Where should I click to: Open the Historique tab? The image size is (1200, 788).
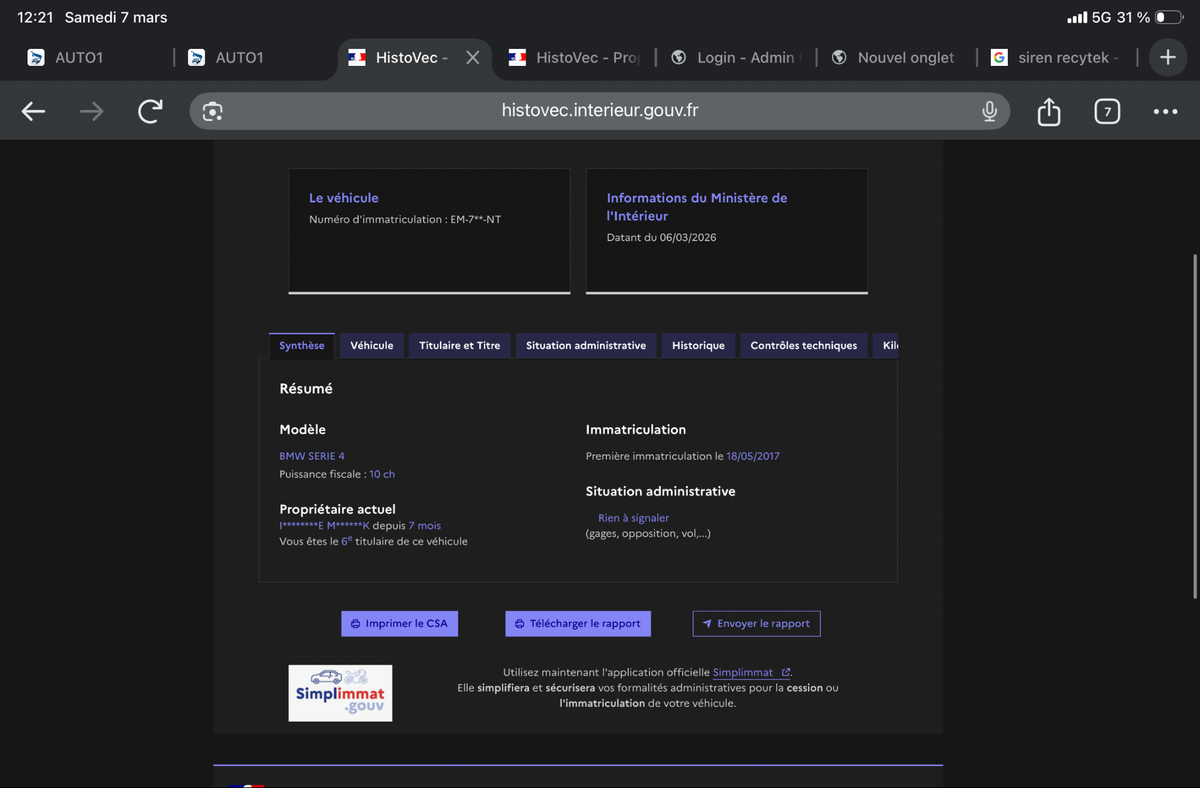[x=698, y=345]
